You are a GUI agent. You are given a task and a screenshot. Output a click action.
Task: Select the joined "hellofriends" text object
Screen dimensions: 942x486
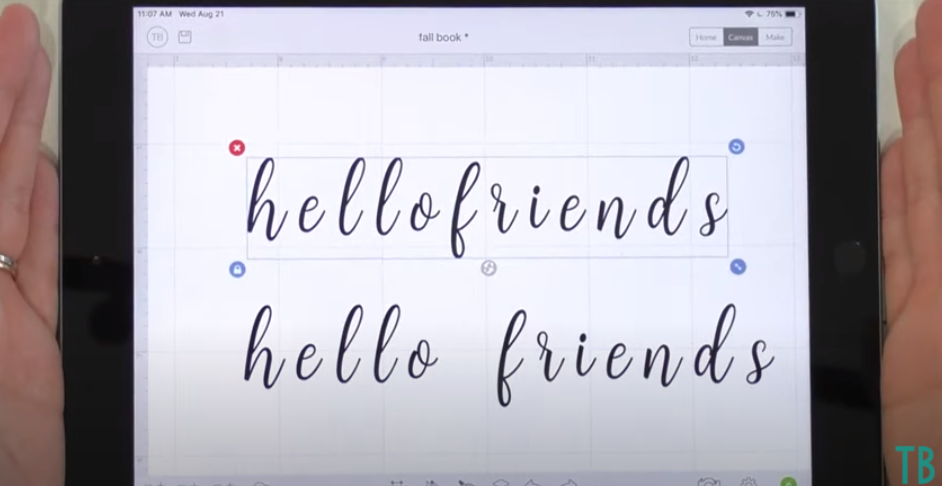487,207
